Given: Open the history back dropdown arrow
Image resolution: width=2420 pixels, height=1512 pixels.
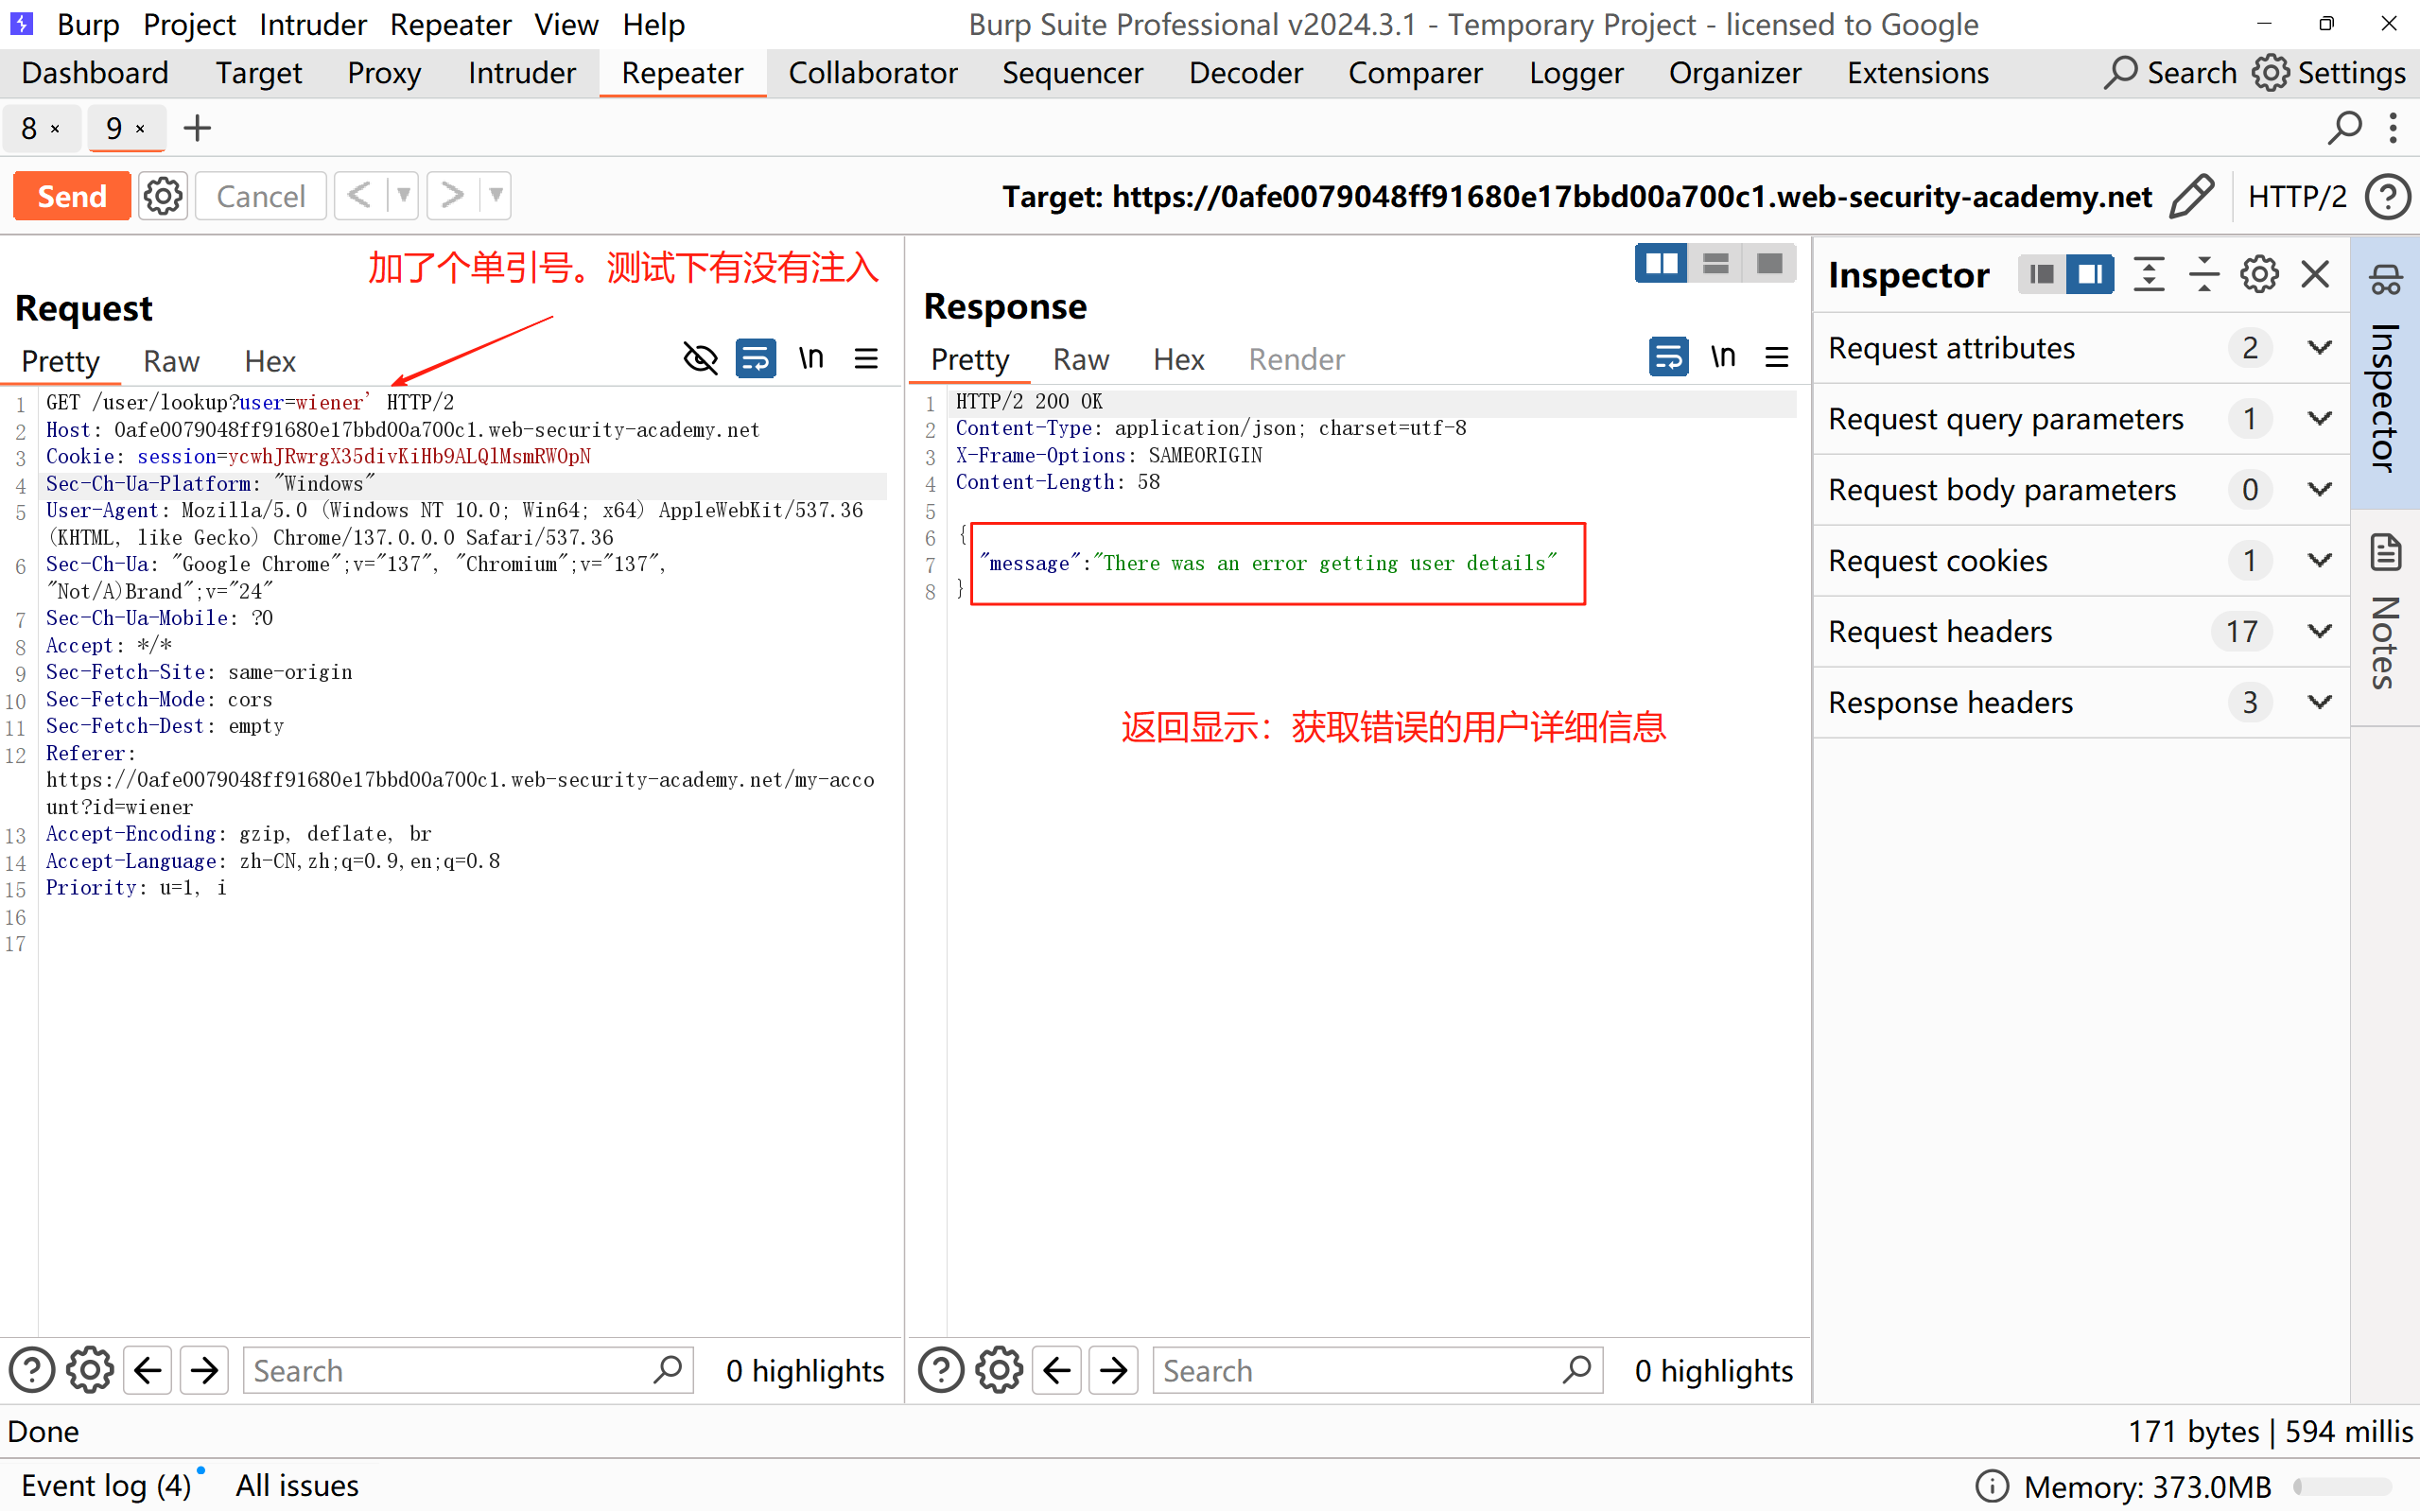Looking at the screenshot, I should [403, 196].
